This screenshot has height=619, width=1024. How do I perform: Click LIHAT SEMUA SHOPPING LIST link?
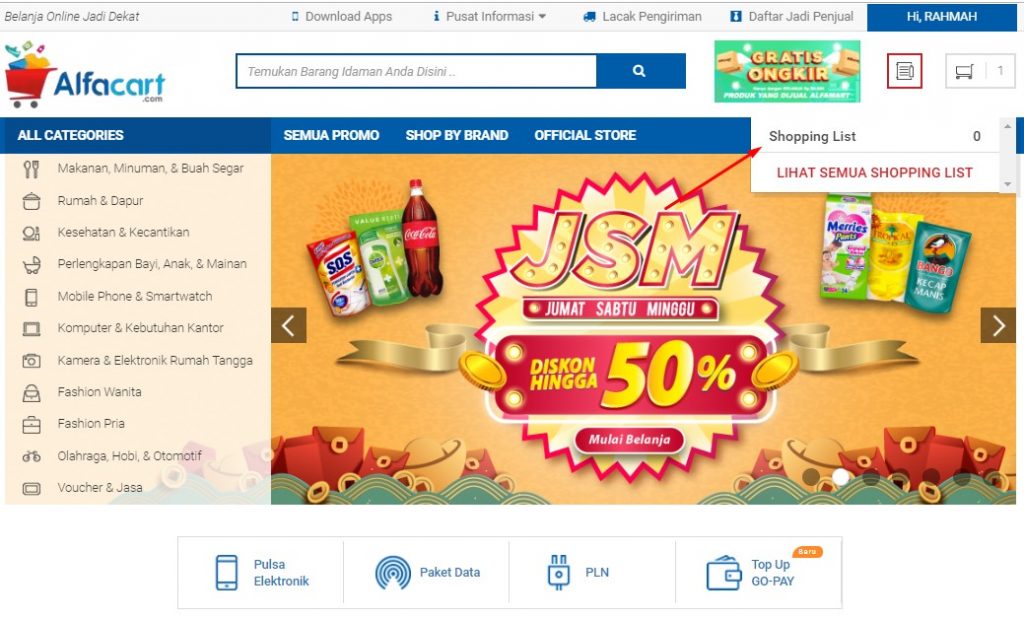(874, 172)
